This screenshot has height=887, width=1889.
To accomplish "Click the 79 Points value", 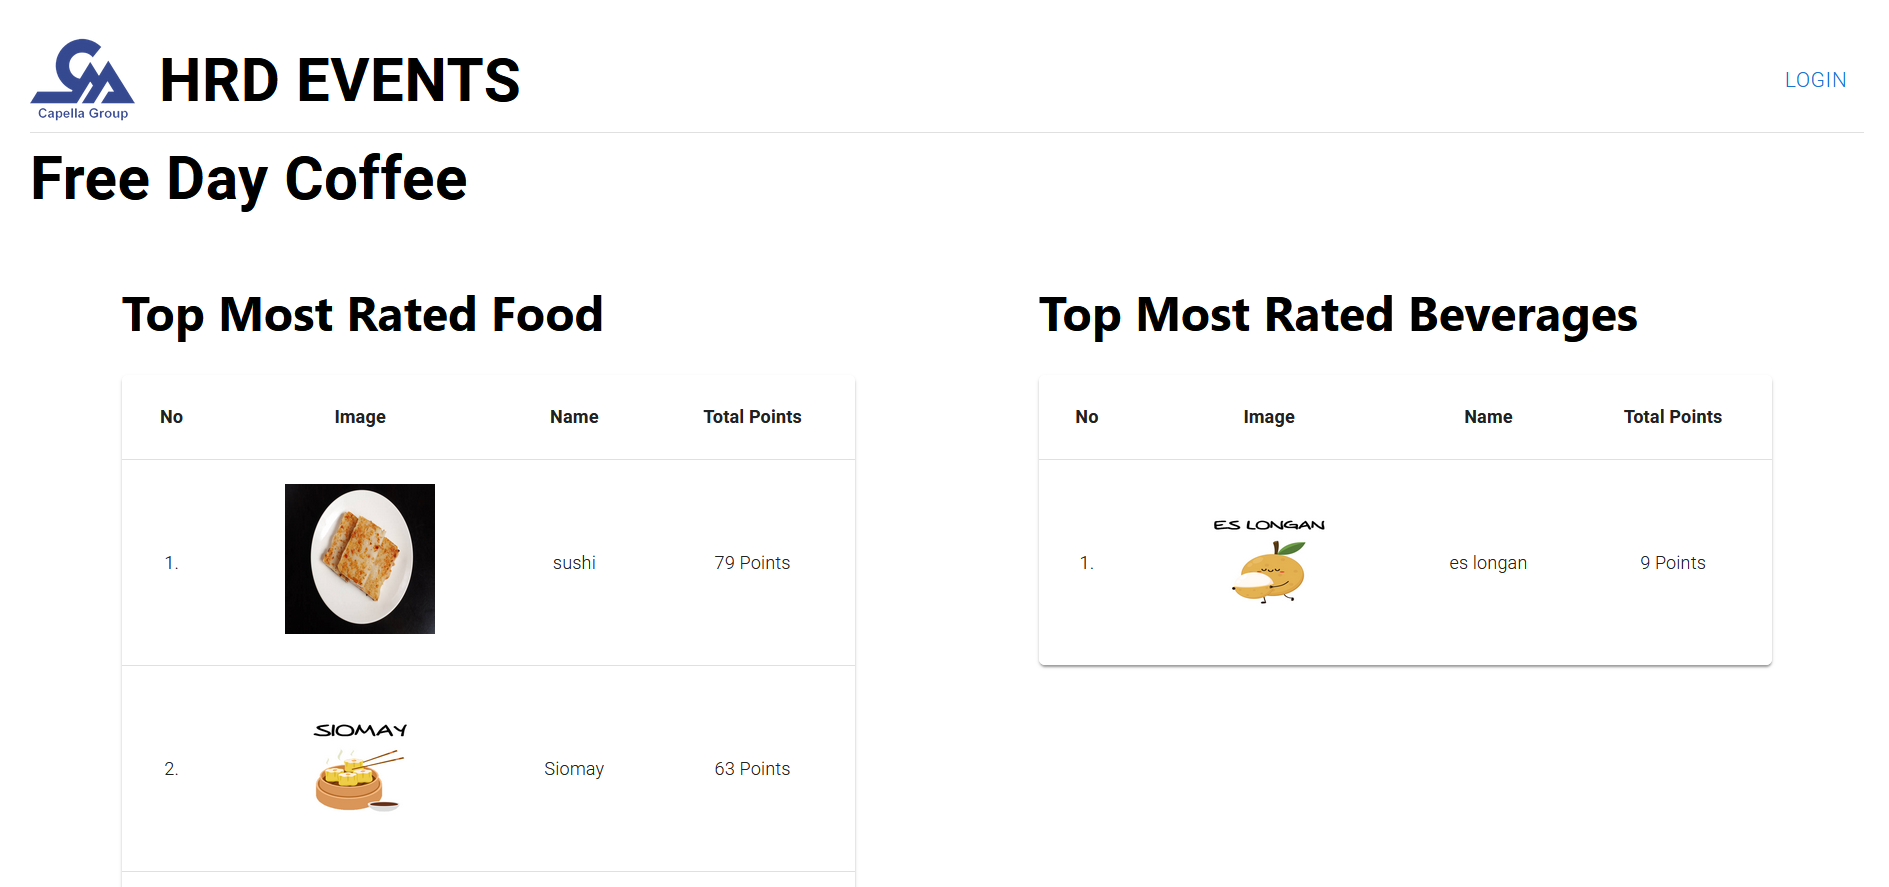I will pos(752,563).
